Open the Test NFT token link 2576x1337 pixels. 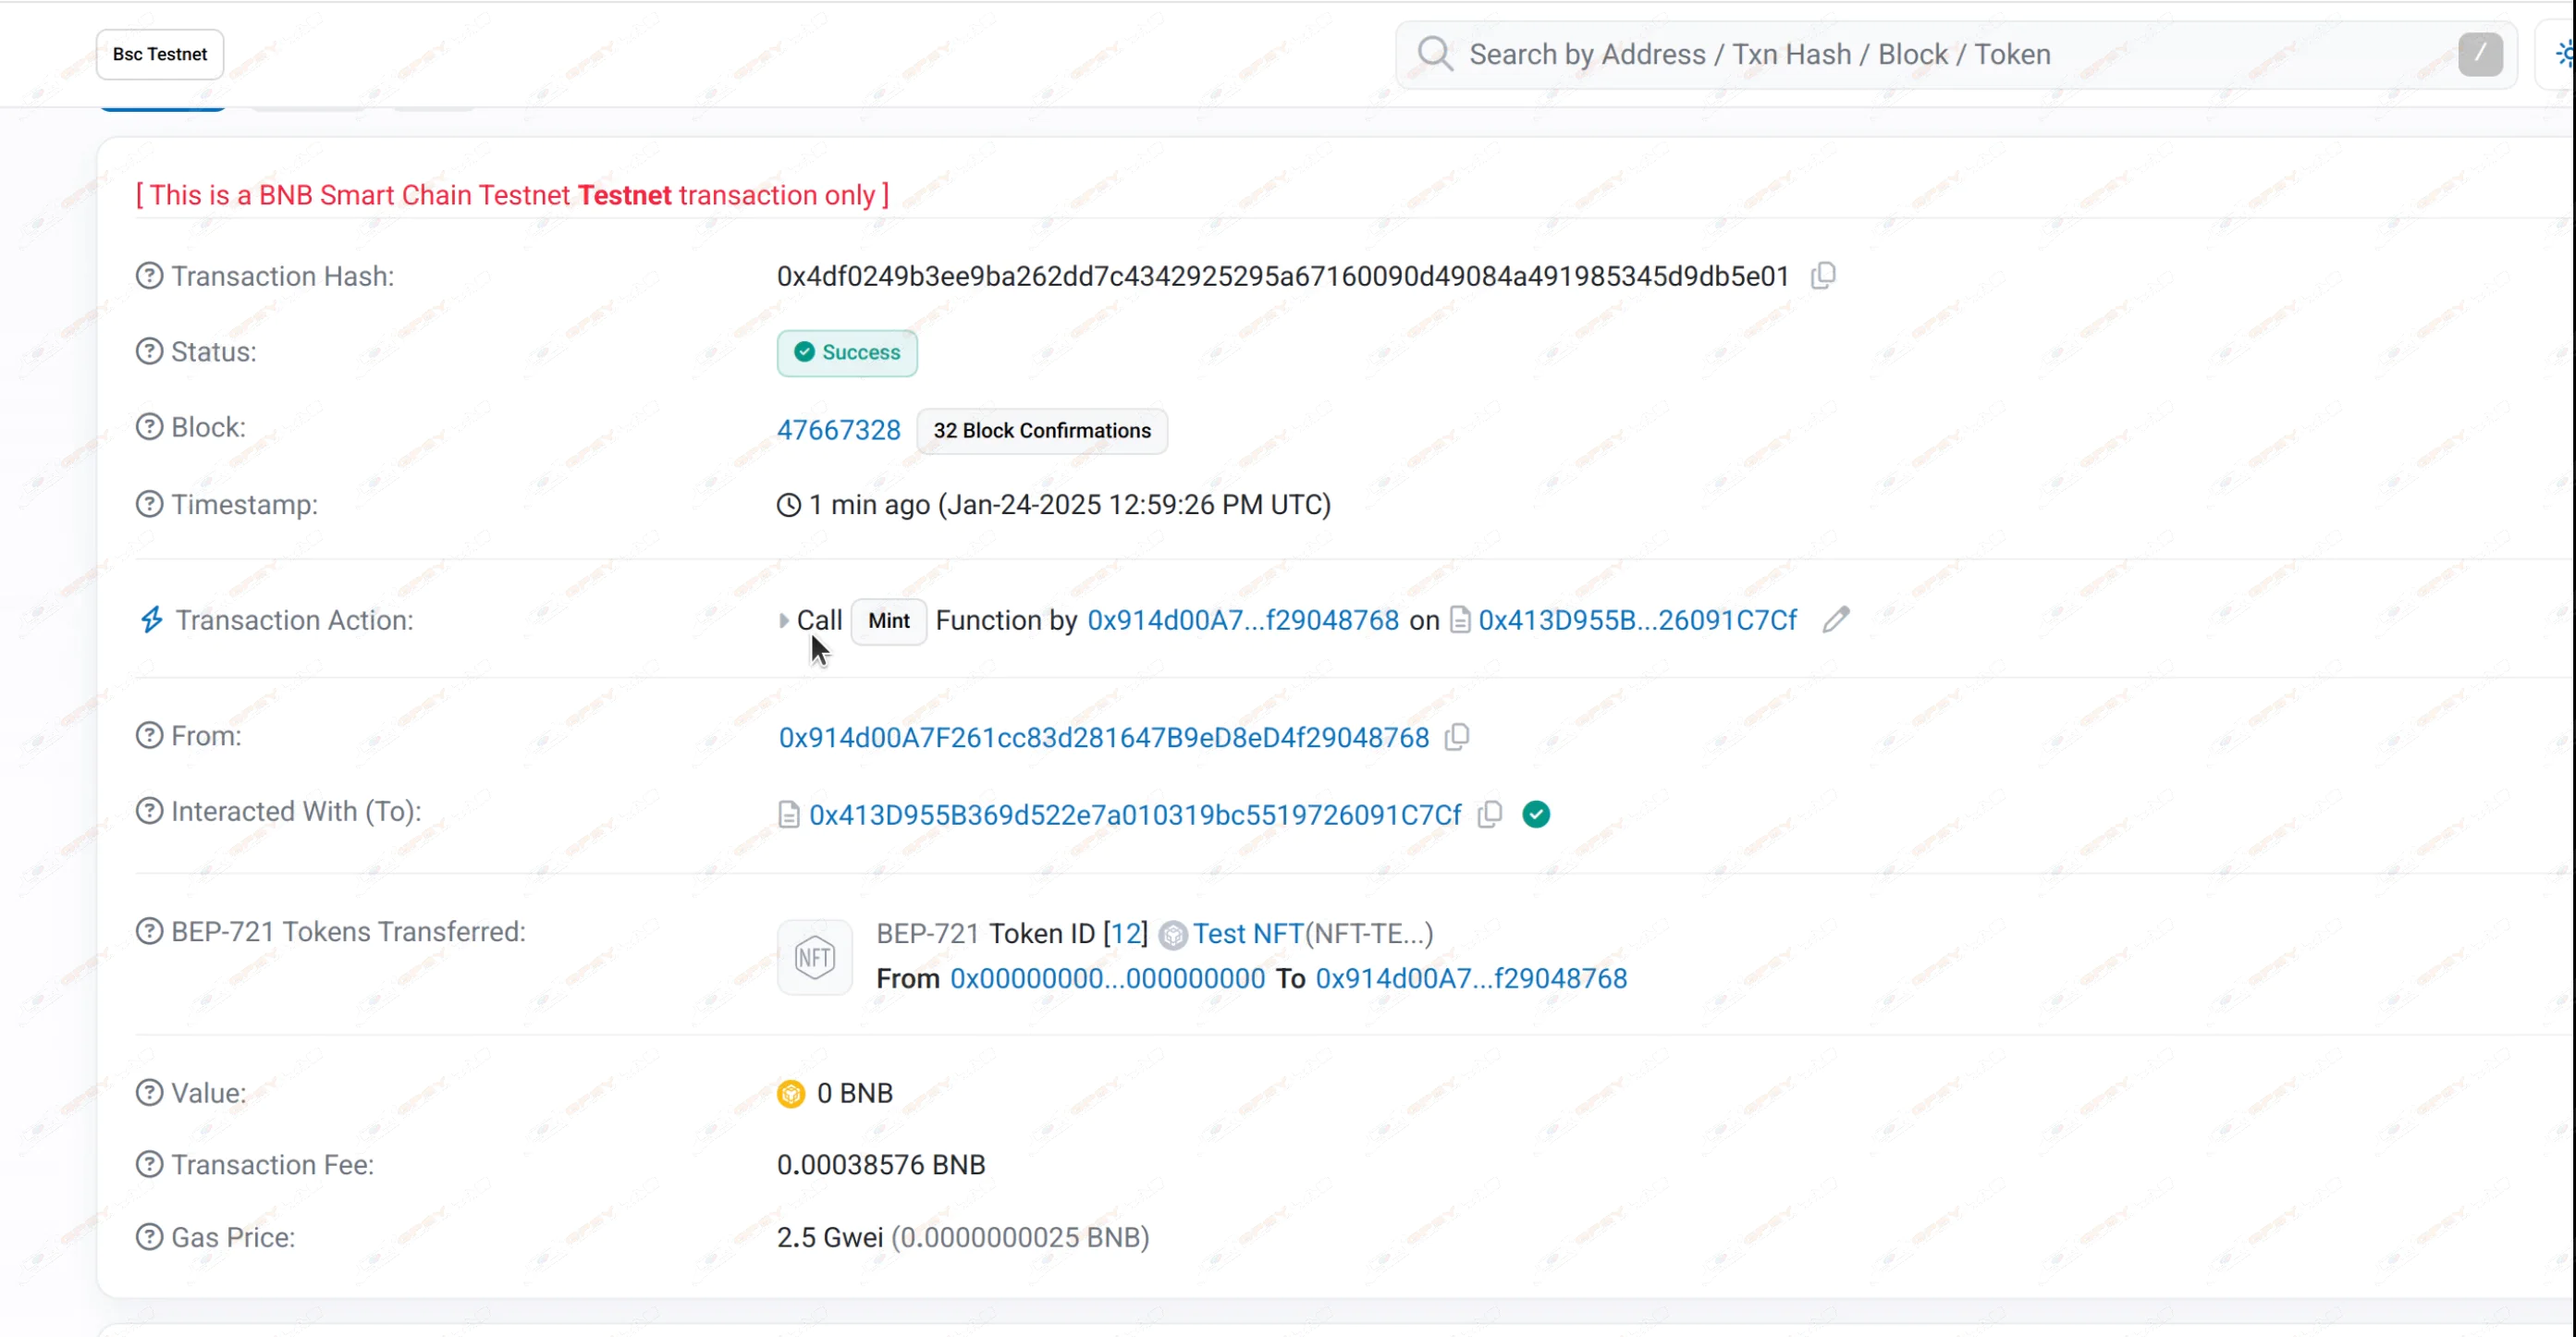1247,933
